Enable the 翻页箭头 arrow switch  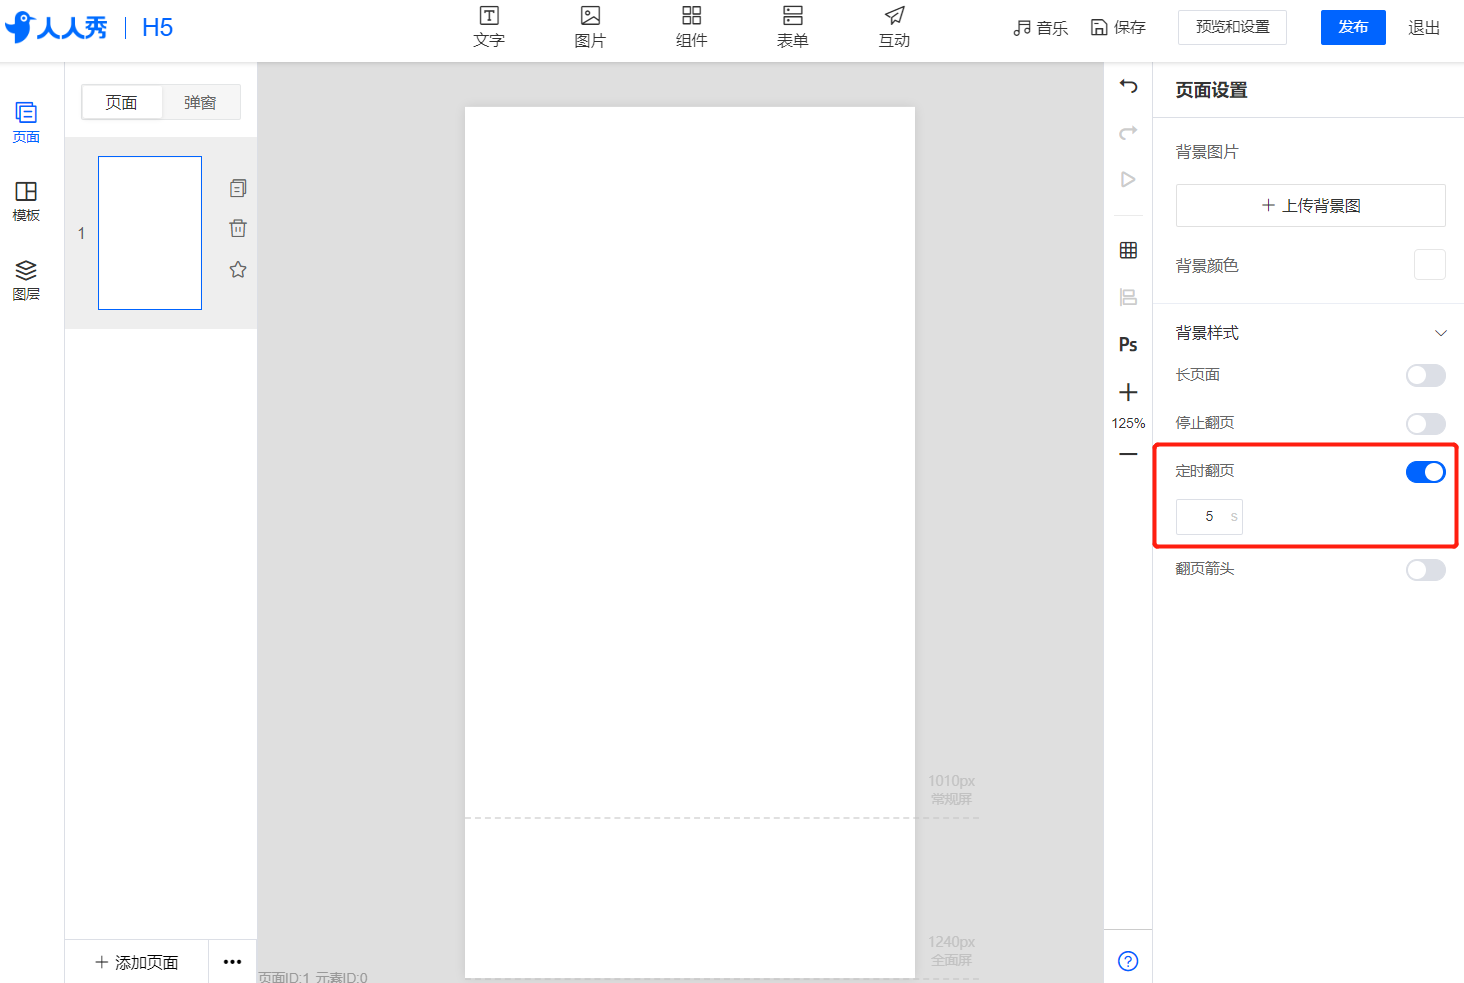[1425, 570]
